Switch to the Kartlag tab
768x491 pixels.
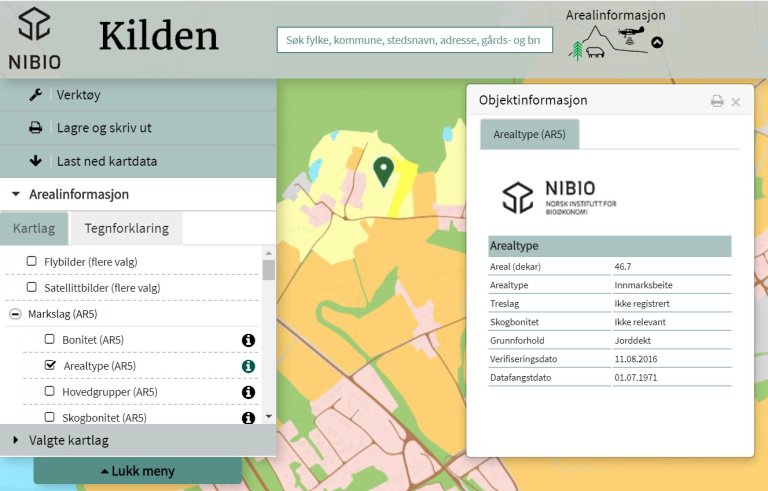pos(34,228)
